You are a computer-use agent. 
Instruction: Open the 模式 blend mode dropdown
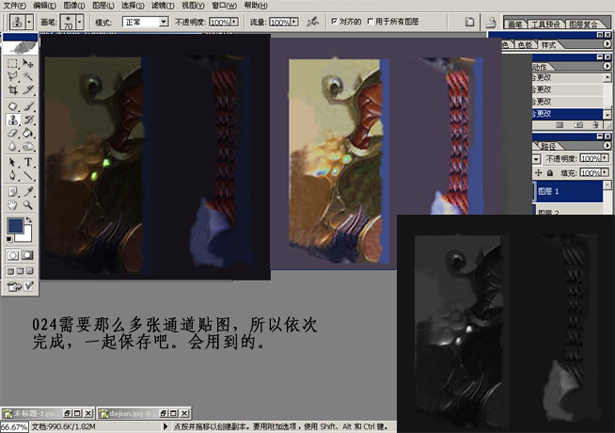[164, 22]
